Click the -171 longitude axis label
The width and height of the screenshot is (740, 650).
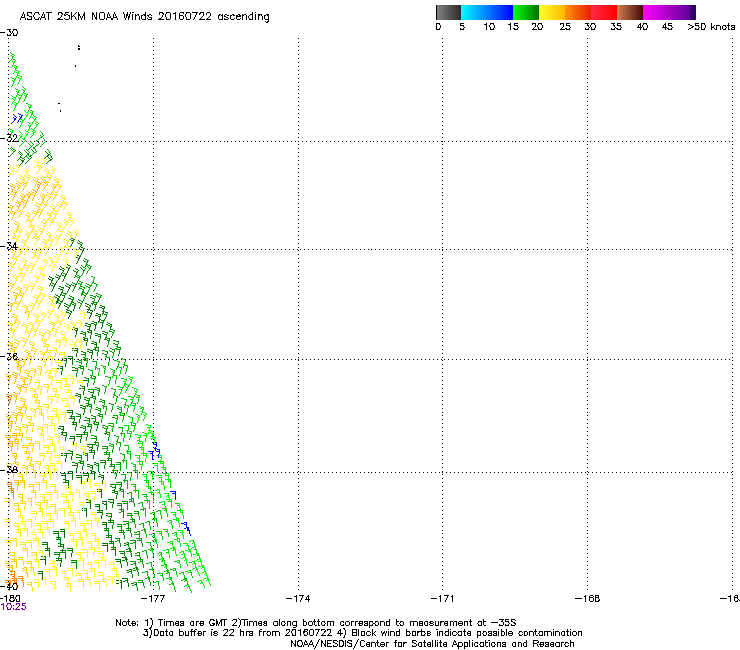[x=443, y=599]
